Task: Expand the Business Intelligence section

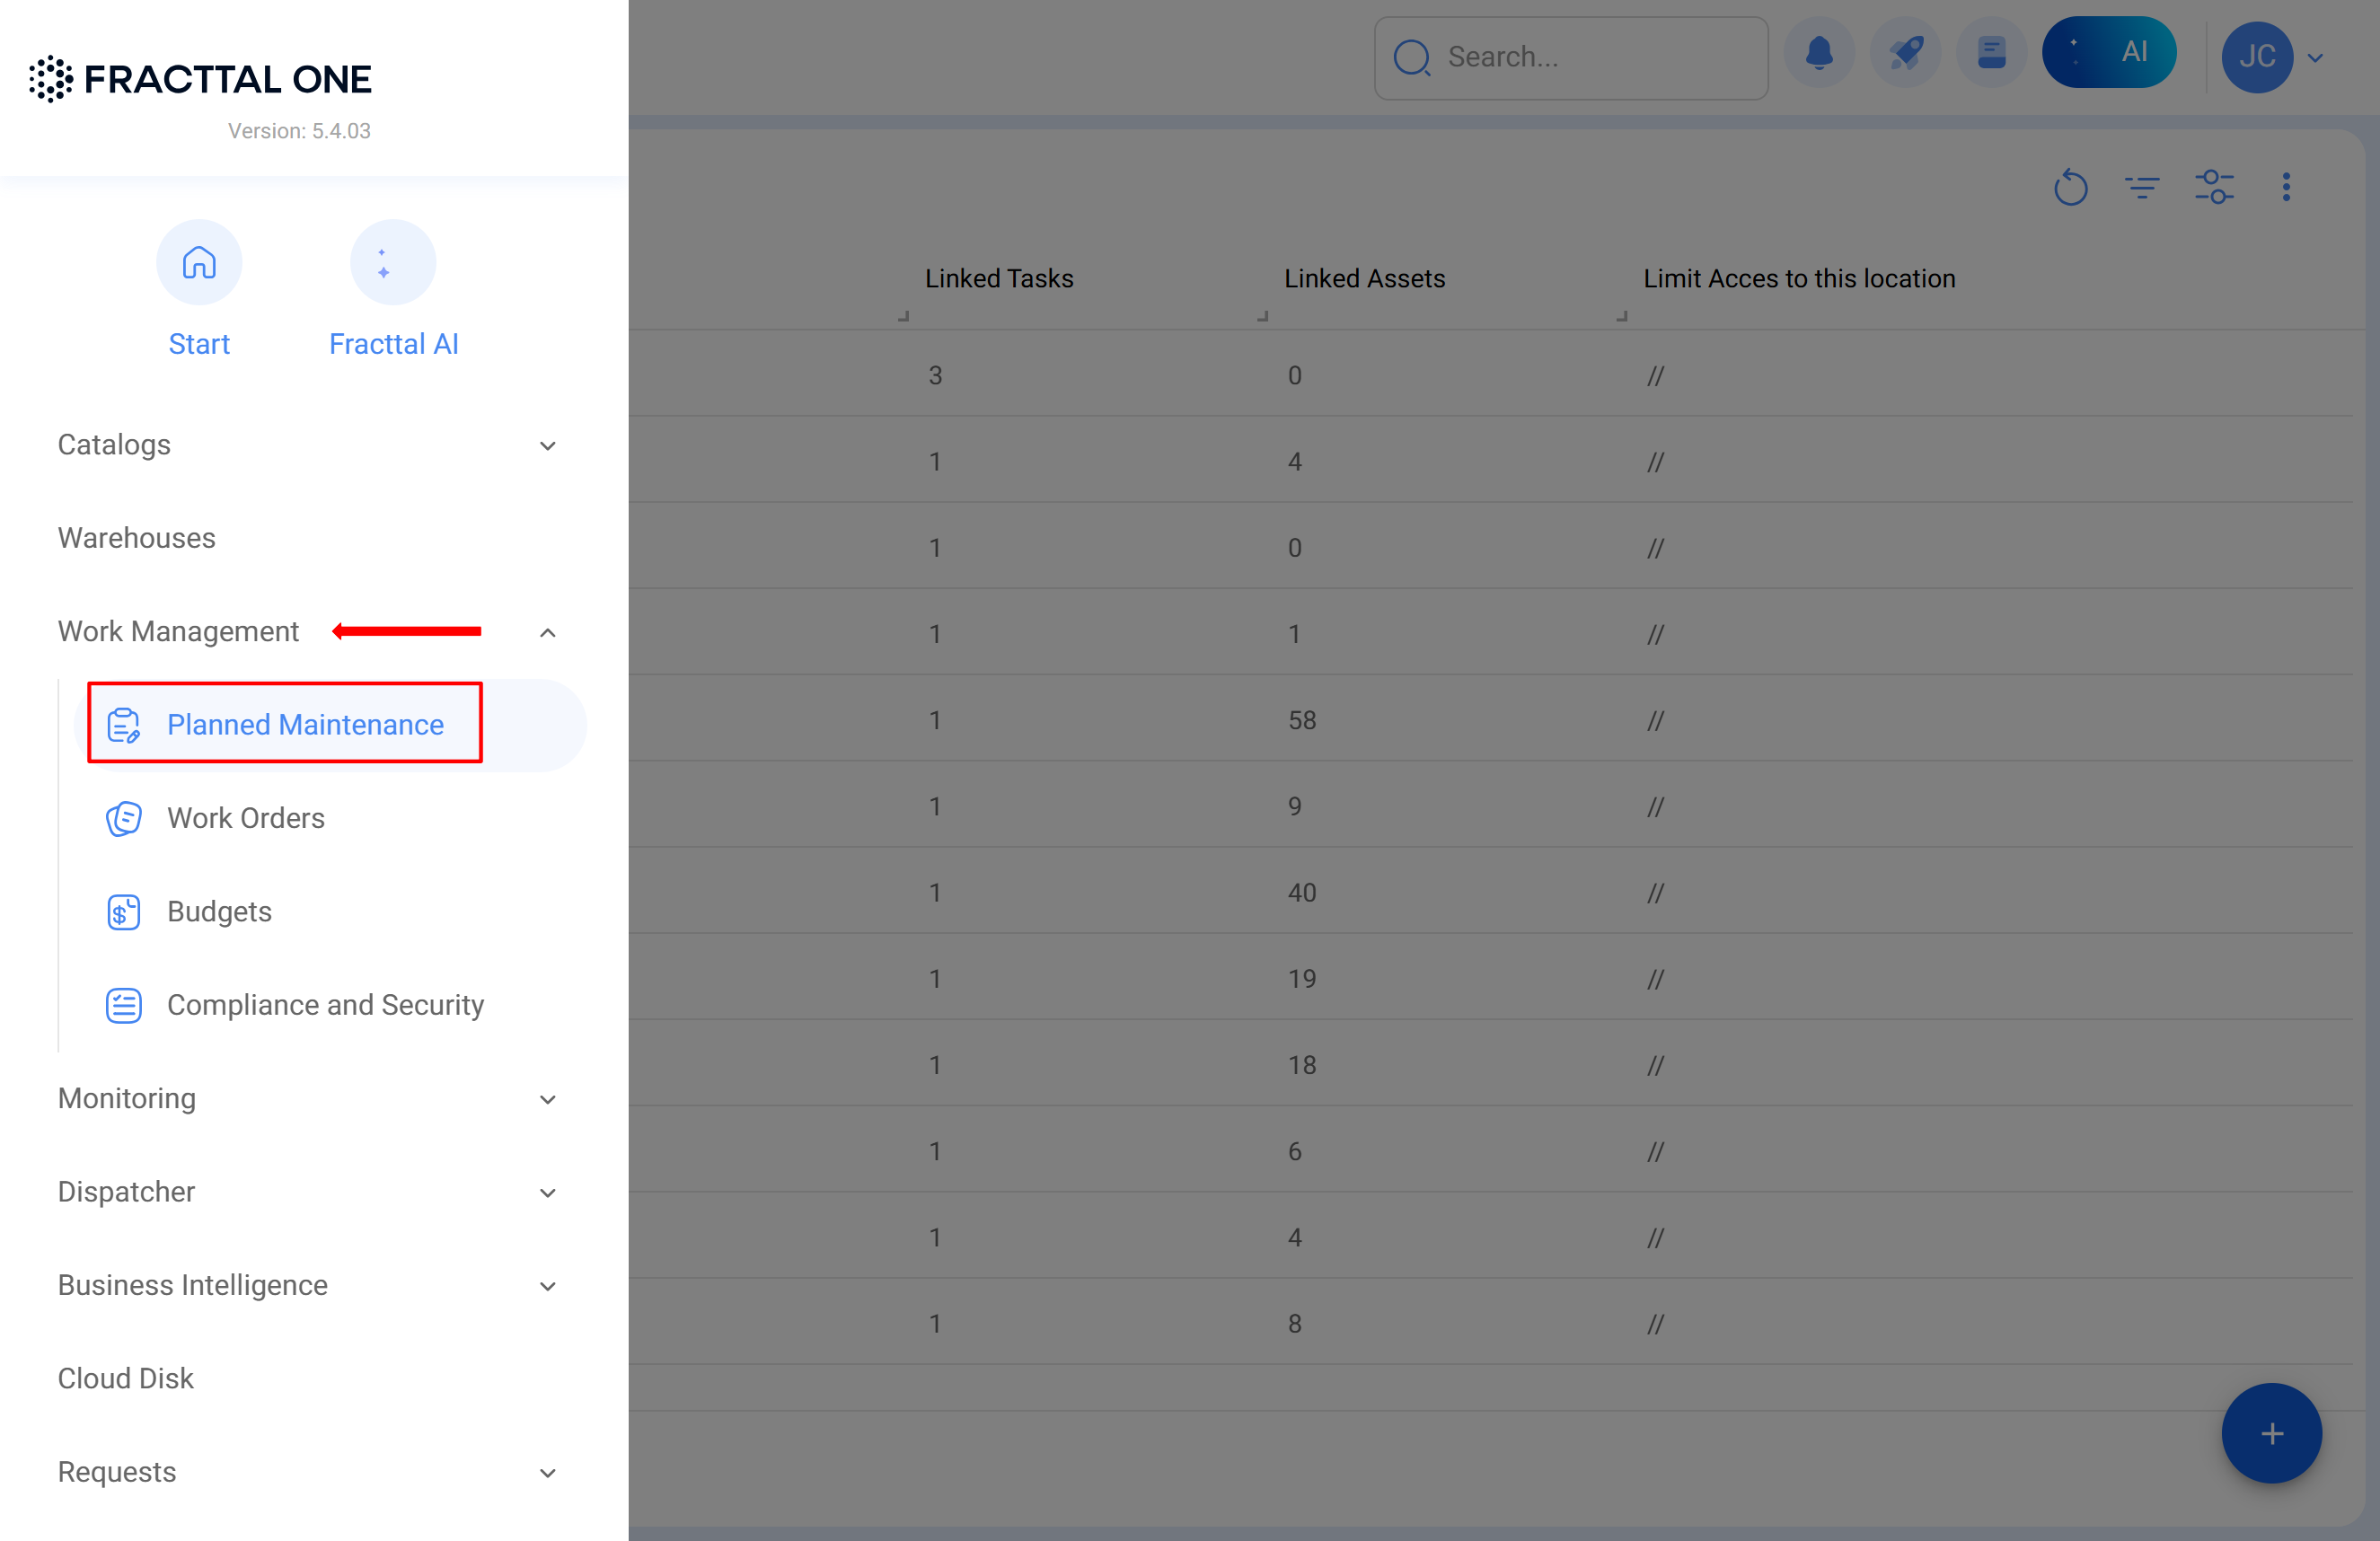Action: click(x=547, y=1286)
